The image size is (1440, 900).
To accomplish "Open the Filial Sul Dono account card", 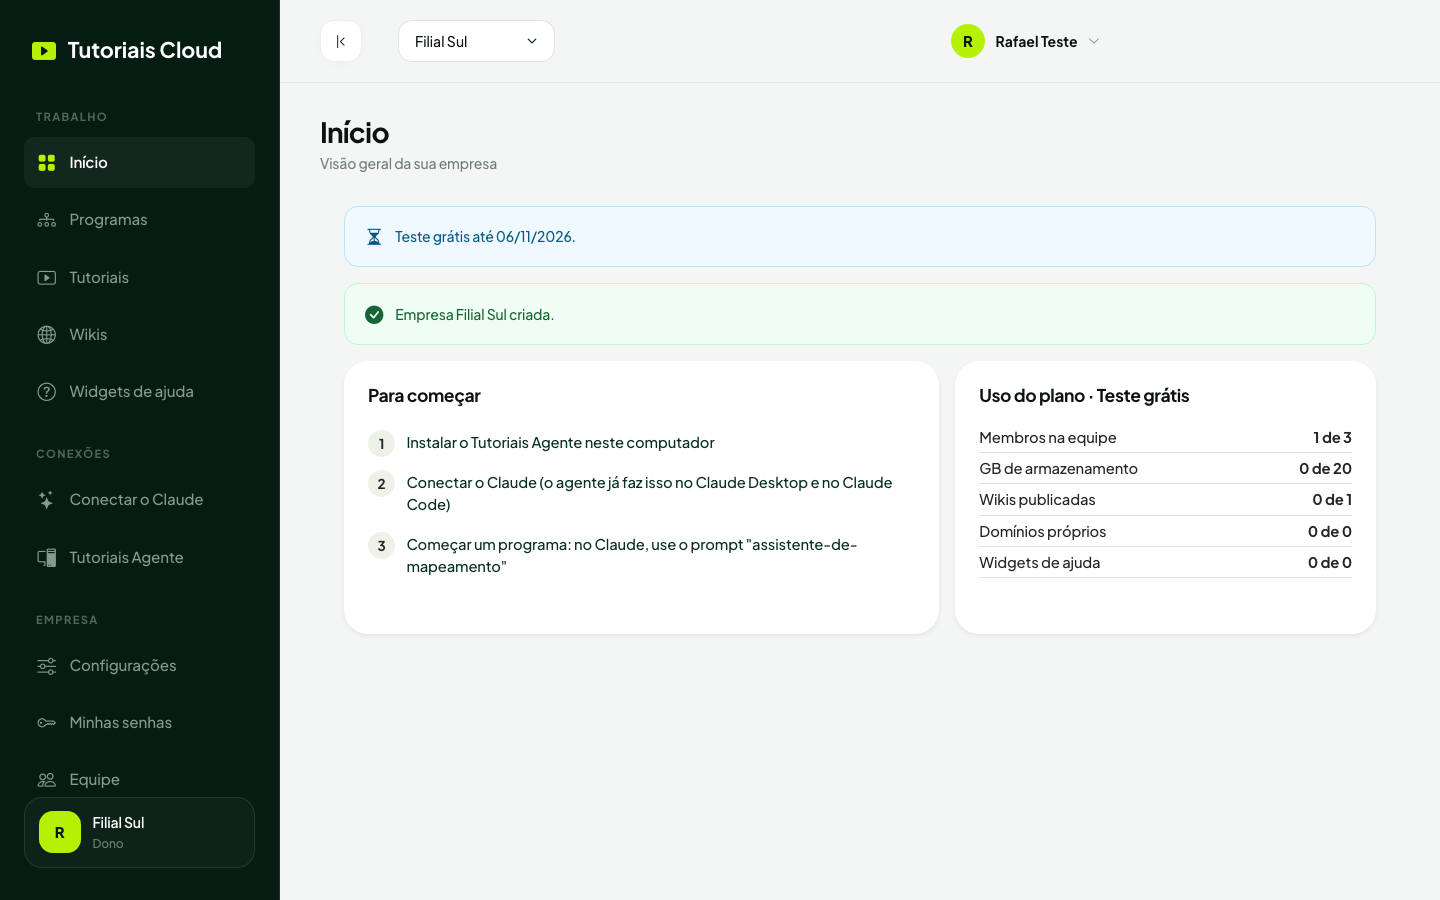I will pos(139,832).
